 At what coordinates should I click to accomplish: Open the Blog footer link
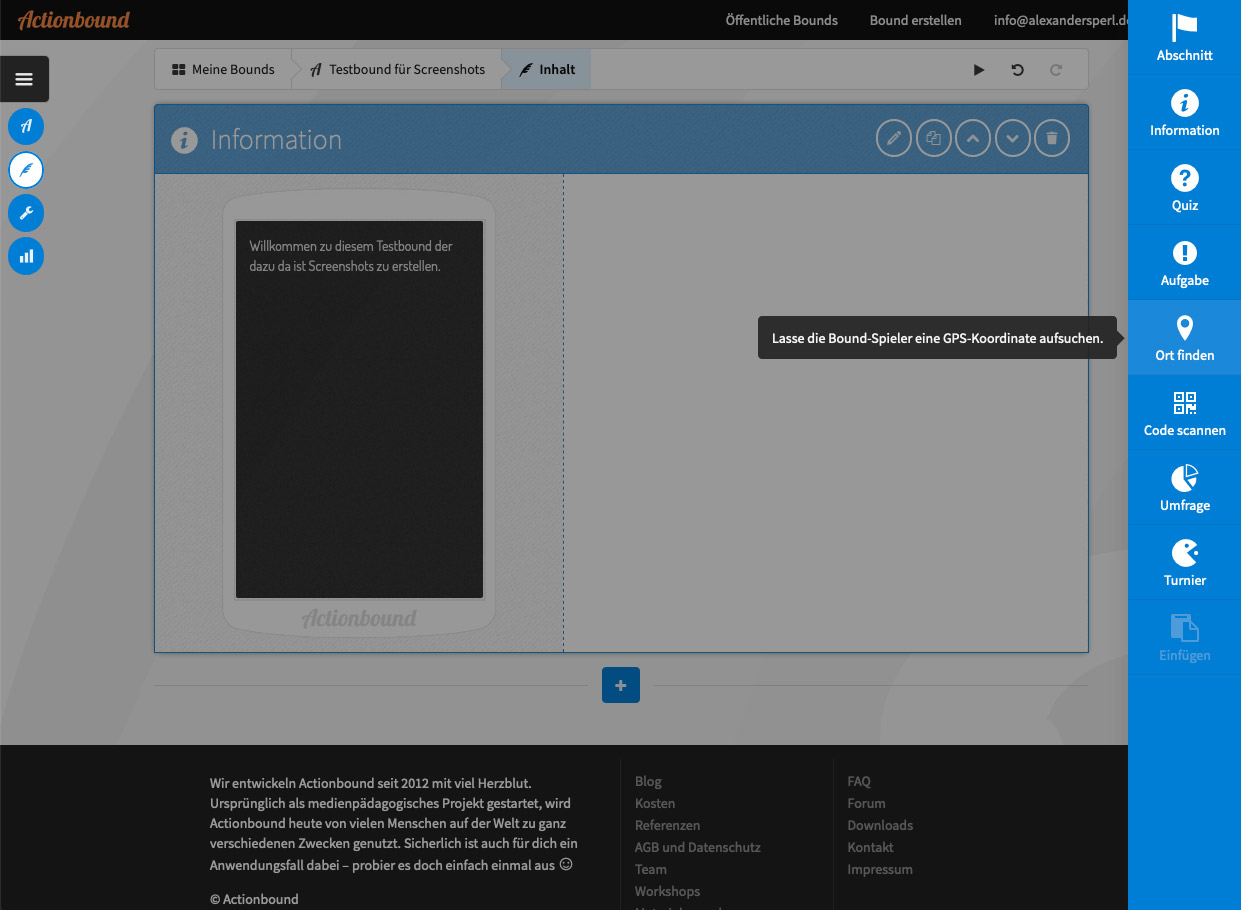[648, 781]
